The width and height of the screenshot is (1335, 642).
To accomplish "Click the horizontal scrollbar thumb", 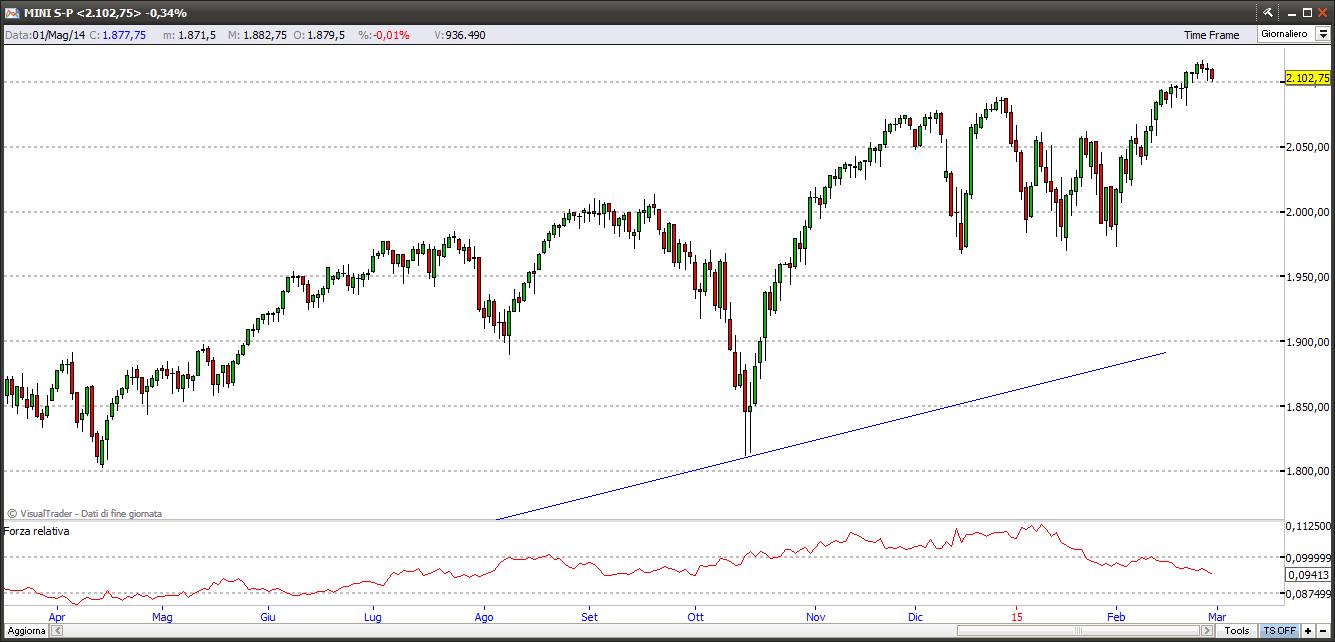I will pos(1078,631).
